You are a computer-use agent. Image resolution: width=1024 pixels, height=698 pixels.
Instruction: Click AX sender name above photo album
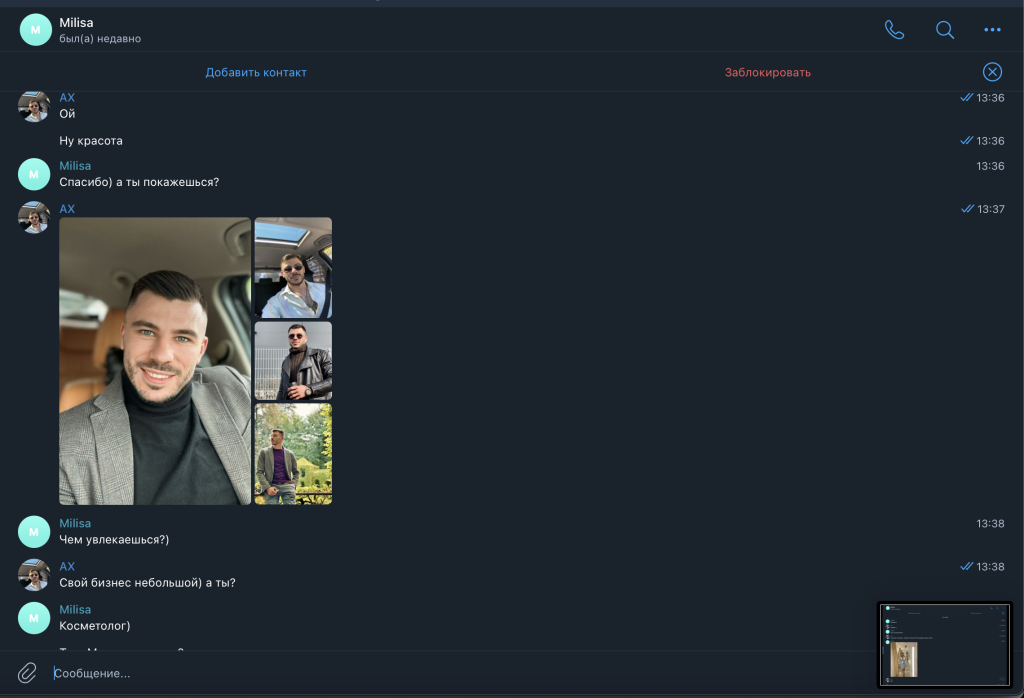[67, 209]
